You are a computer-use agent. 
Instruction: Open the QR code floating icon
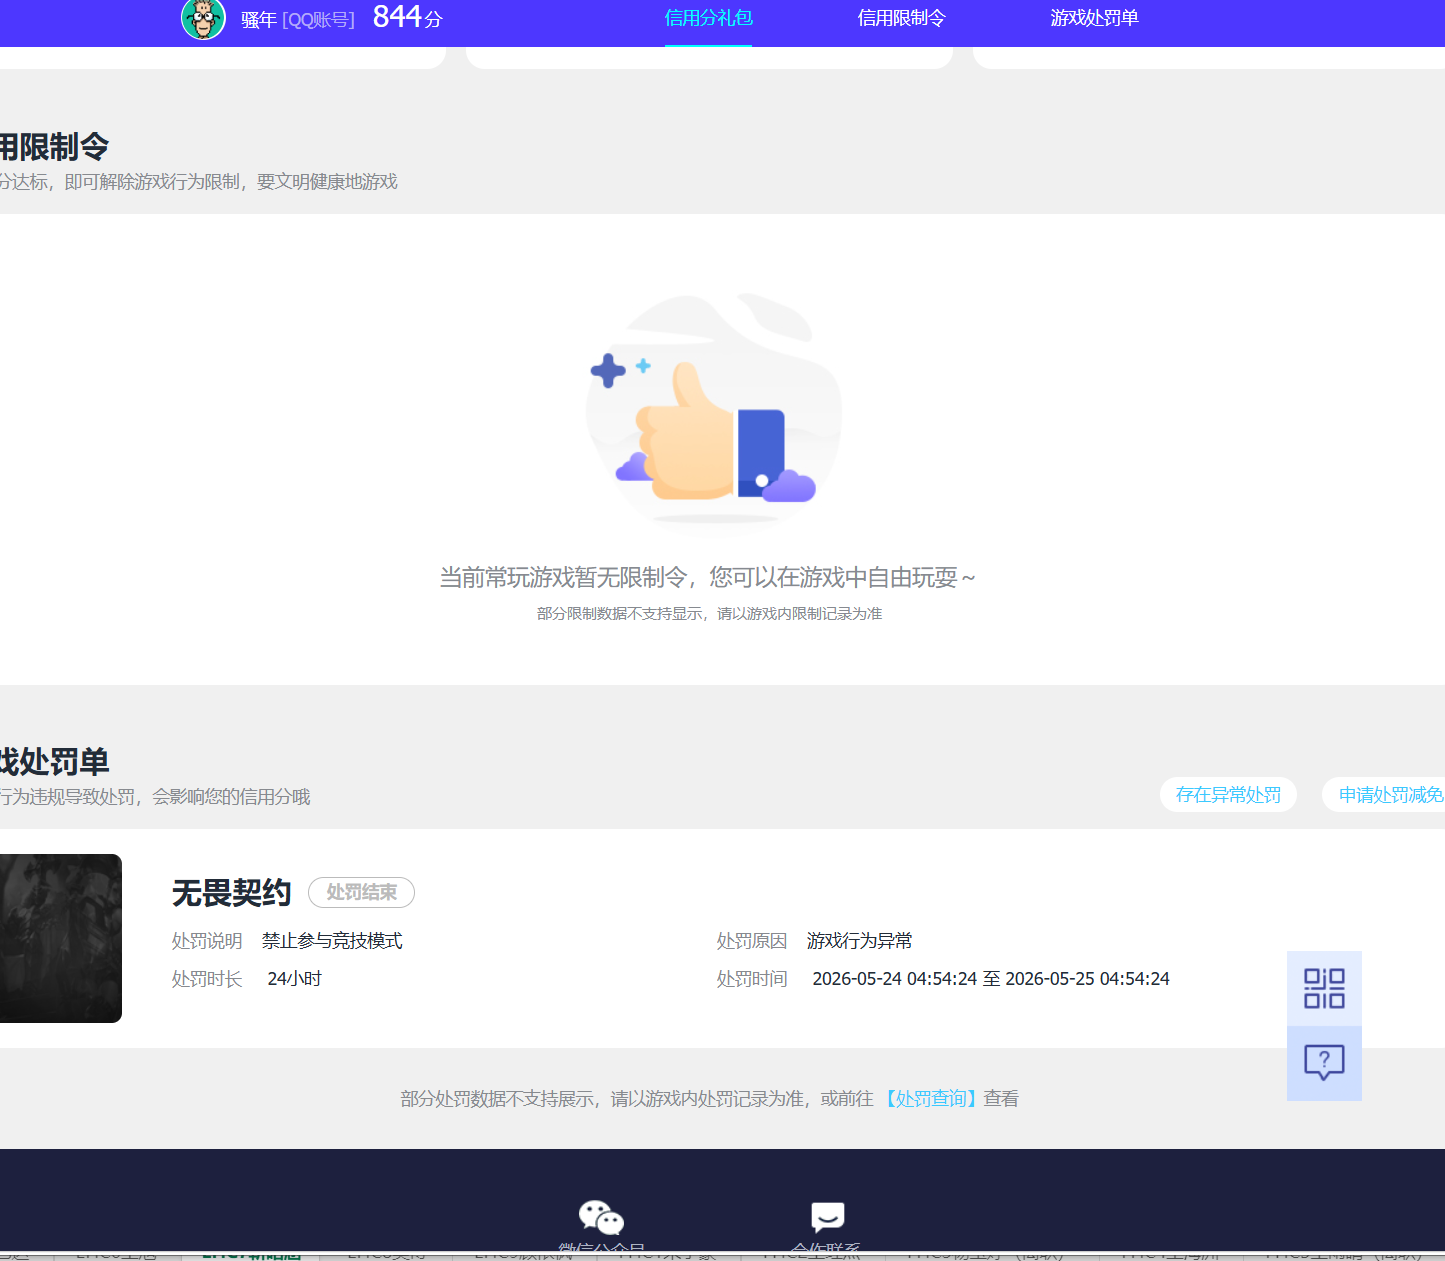point(1324,988)
